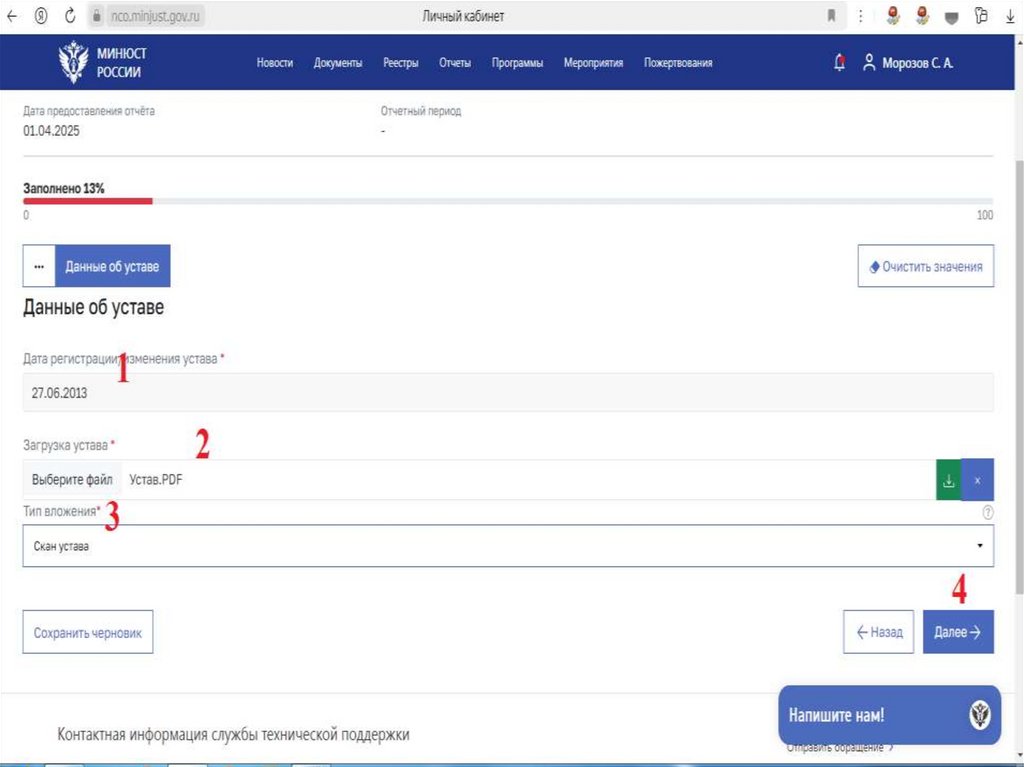Click the padlock site security icon

[97, 16]
